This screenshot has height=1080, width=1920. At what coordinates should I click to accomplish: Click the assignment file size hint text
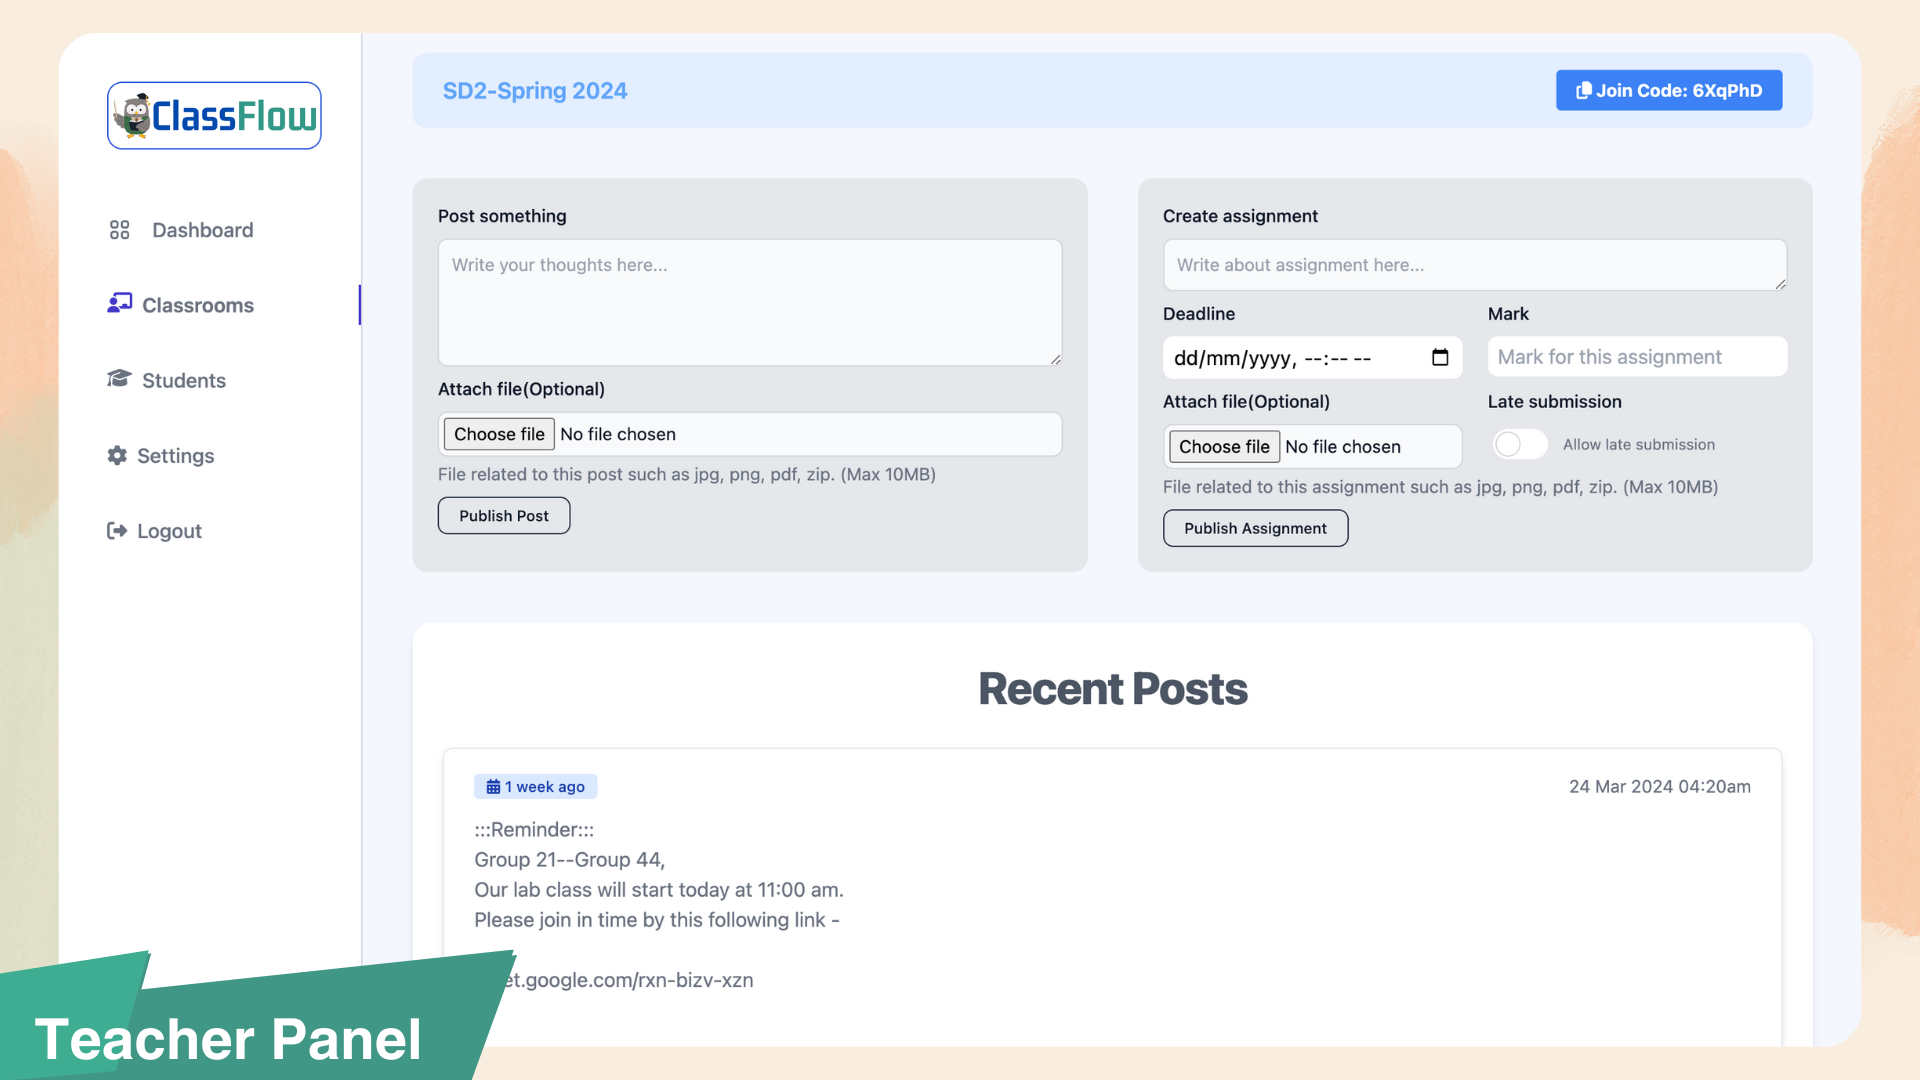click(1440, 487)
